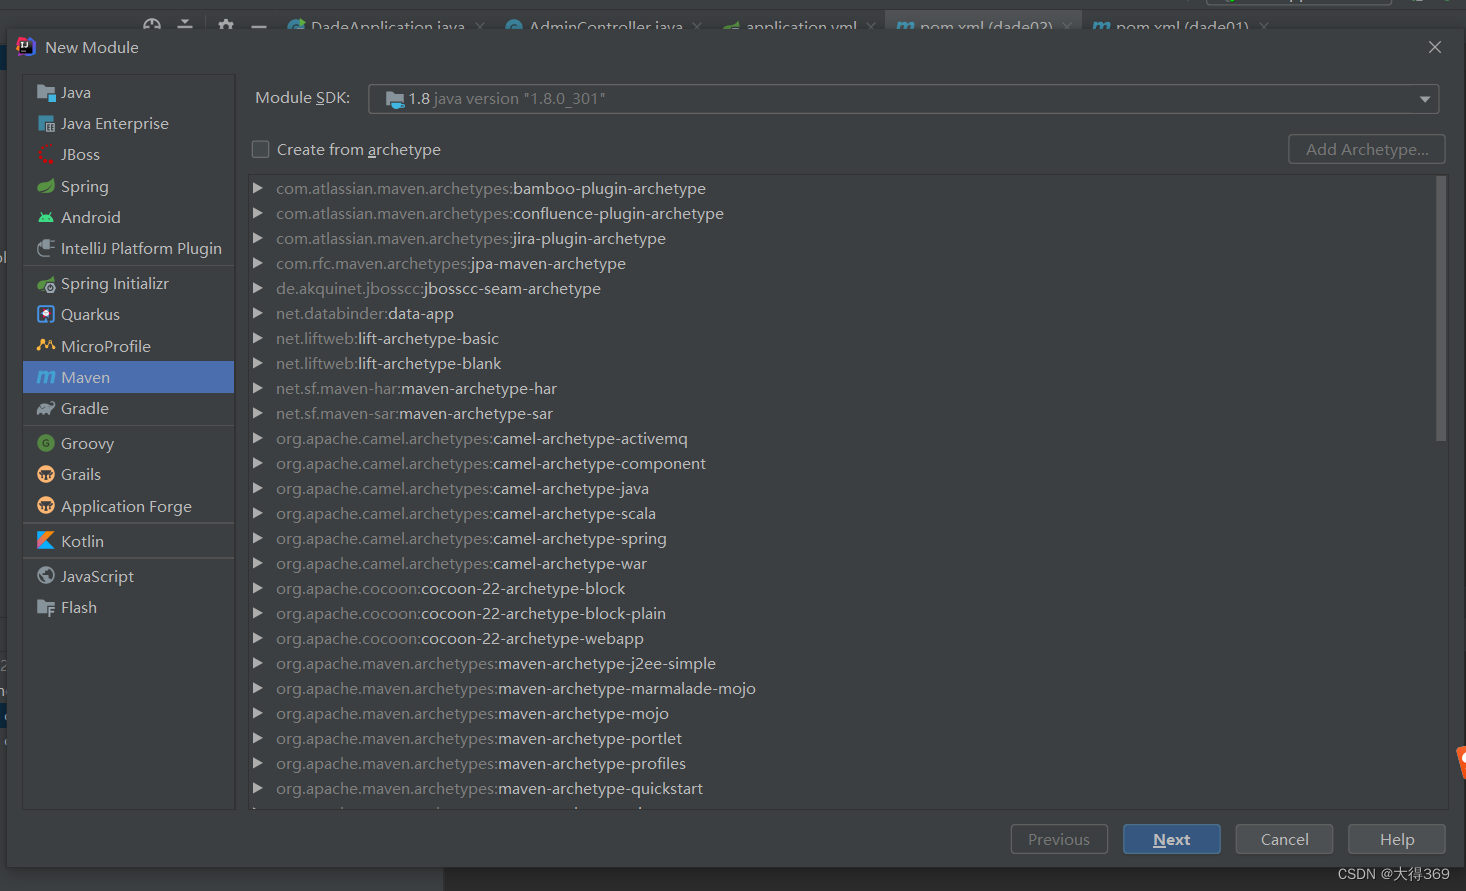The height and width of the screenshot is (891, 1466).
Task: Select maven-archetype-profiles in list
Action: tap(842, 763)
